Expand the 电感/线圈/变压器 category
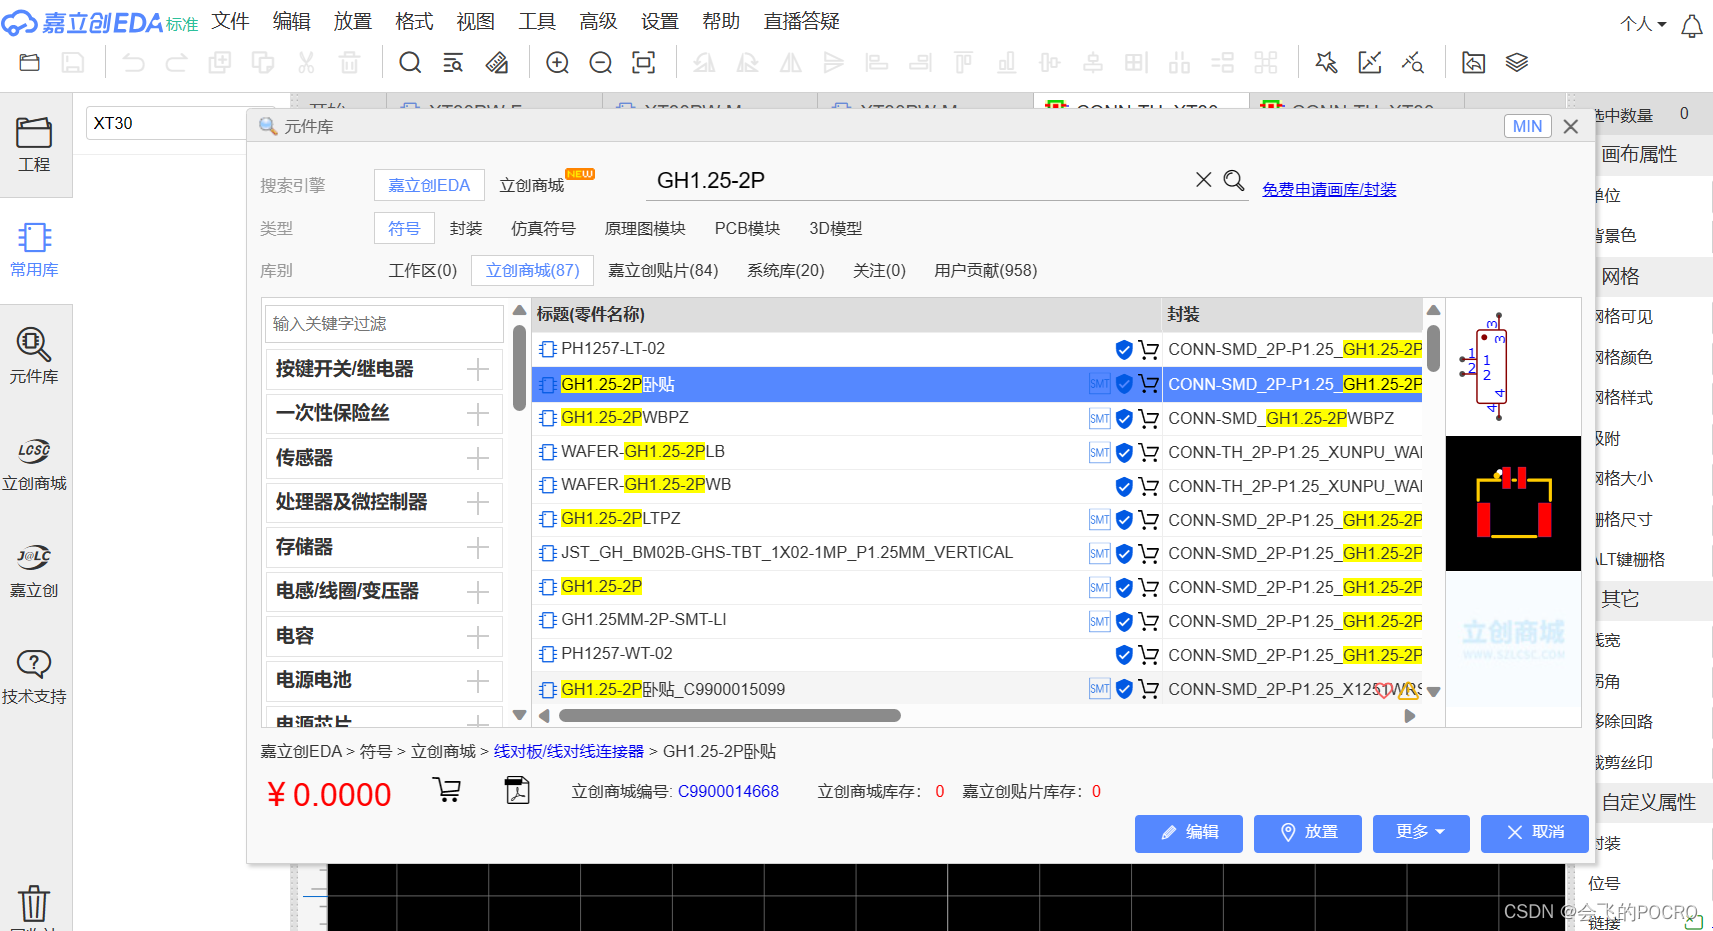 477,591
